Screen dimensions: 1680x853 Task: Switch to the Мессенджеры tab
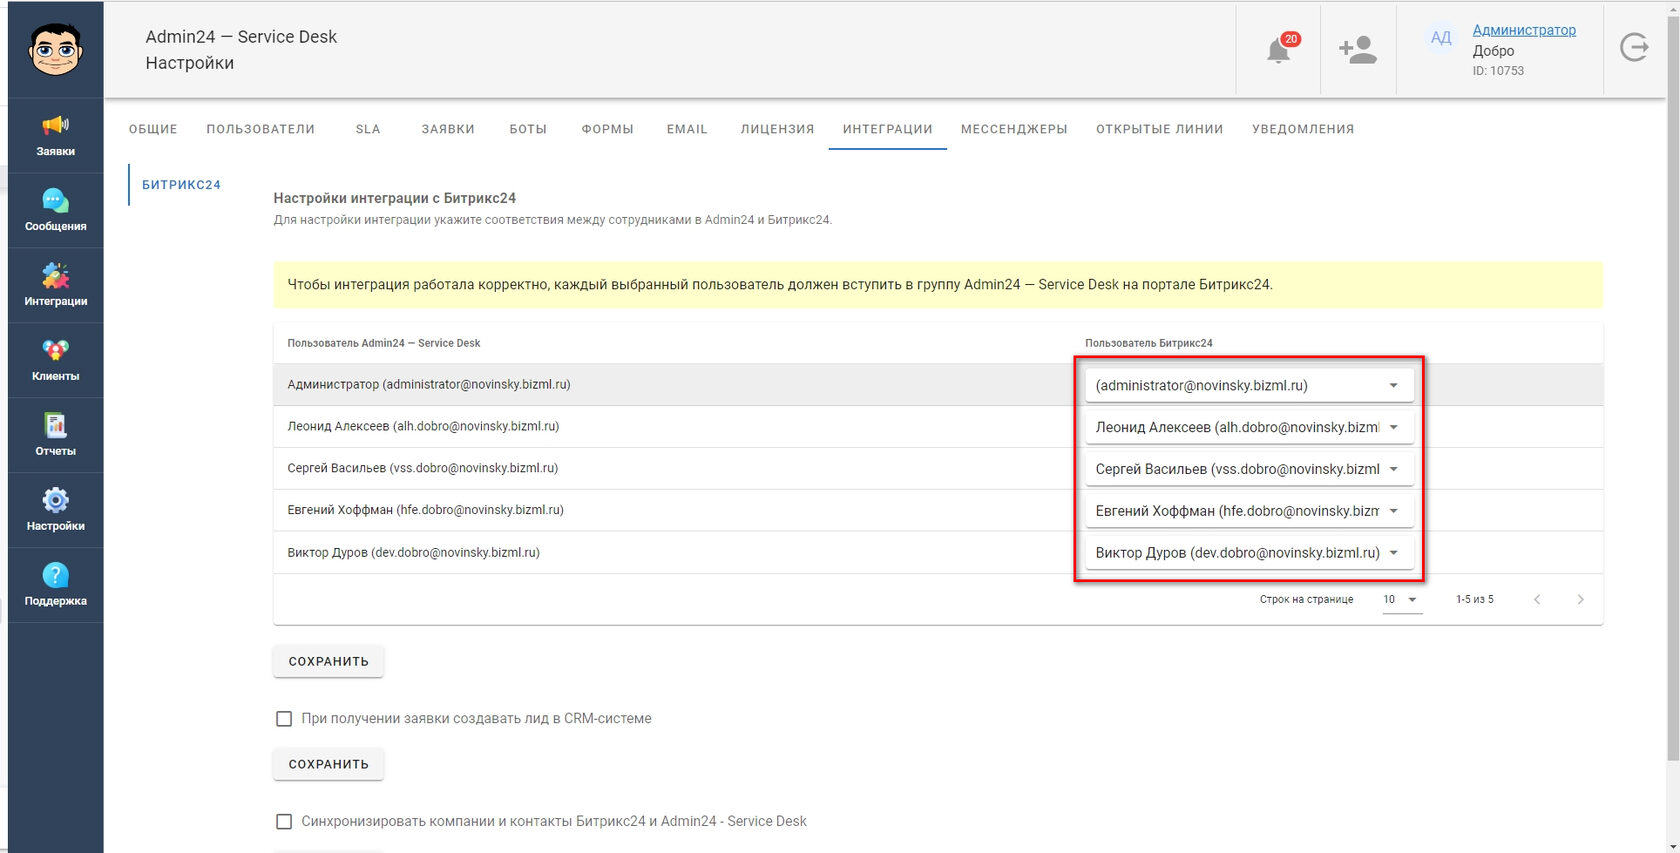click(x=1014, y=129)
